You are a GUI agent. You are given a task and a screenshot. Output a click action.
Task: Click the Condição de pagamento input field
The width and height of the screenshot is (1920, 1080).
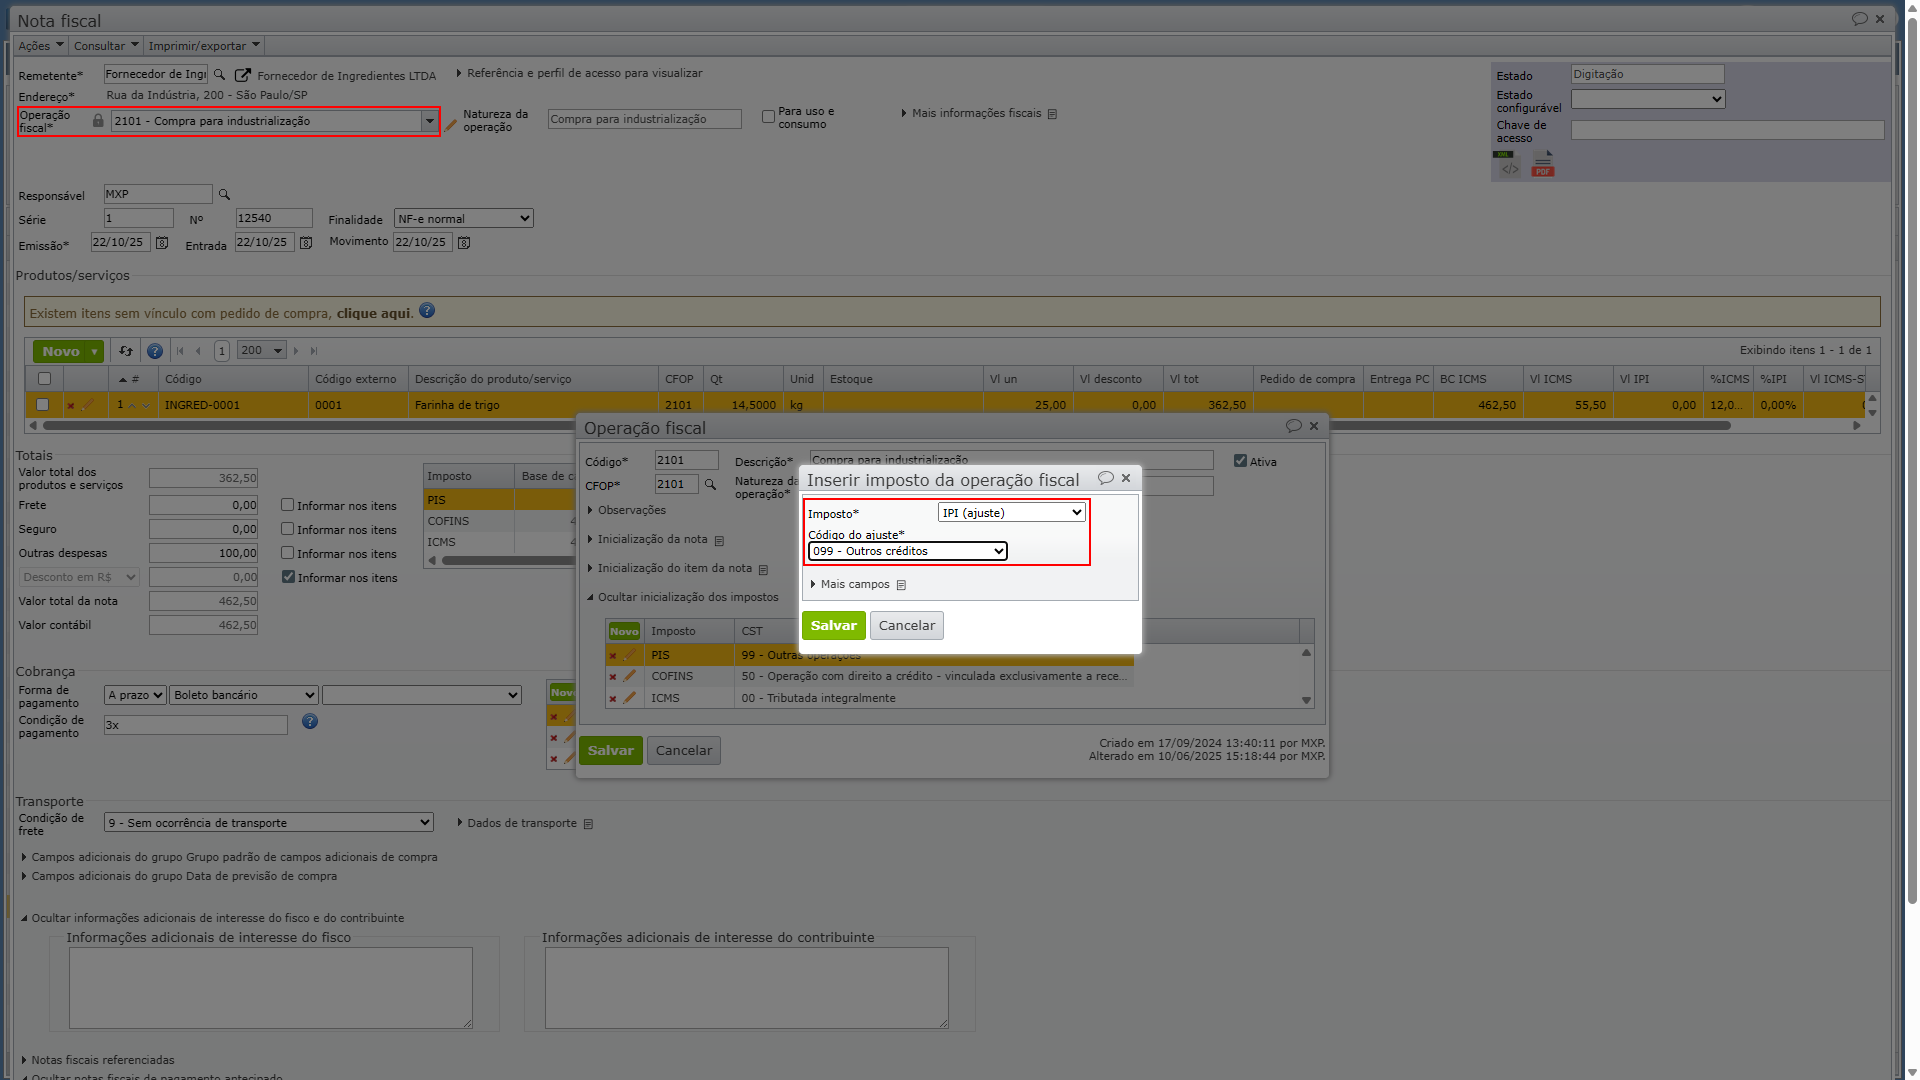pos(196,725)
